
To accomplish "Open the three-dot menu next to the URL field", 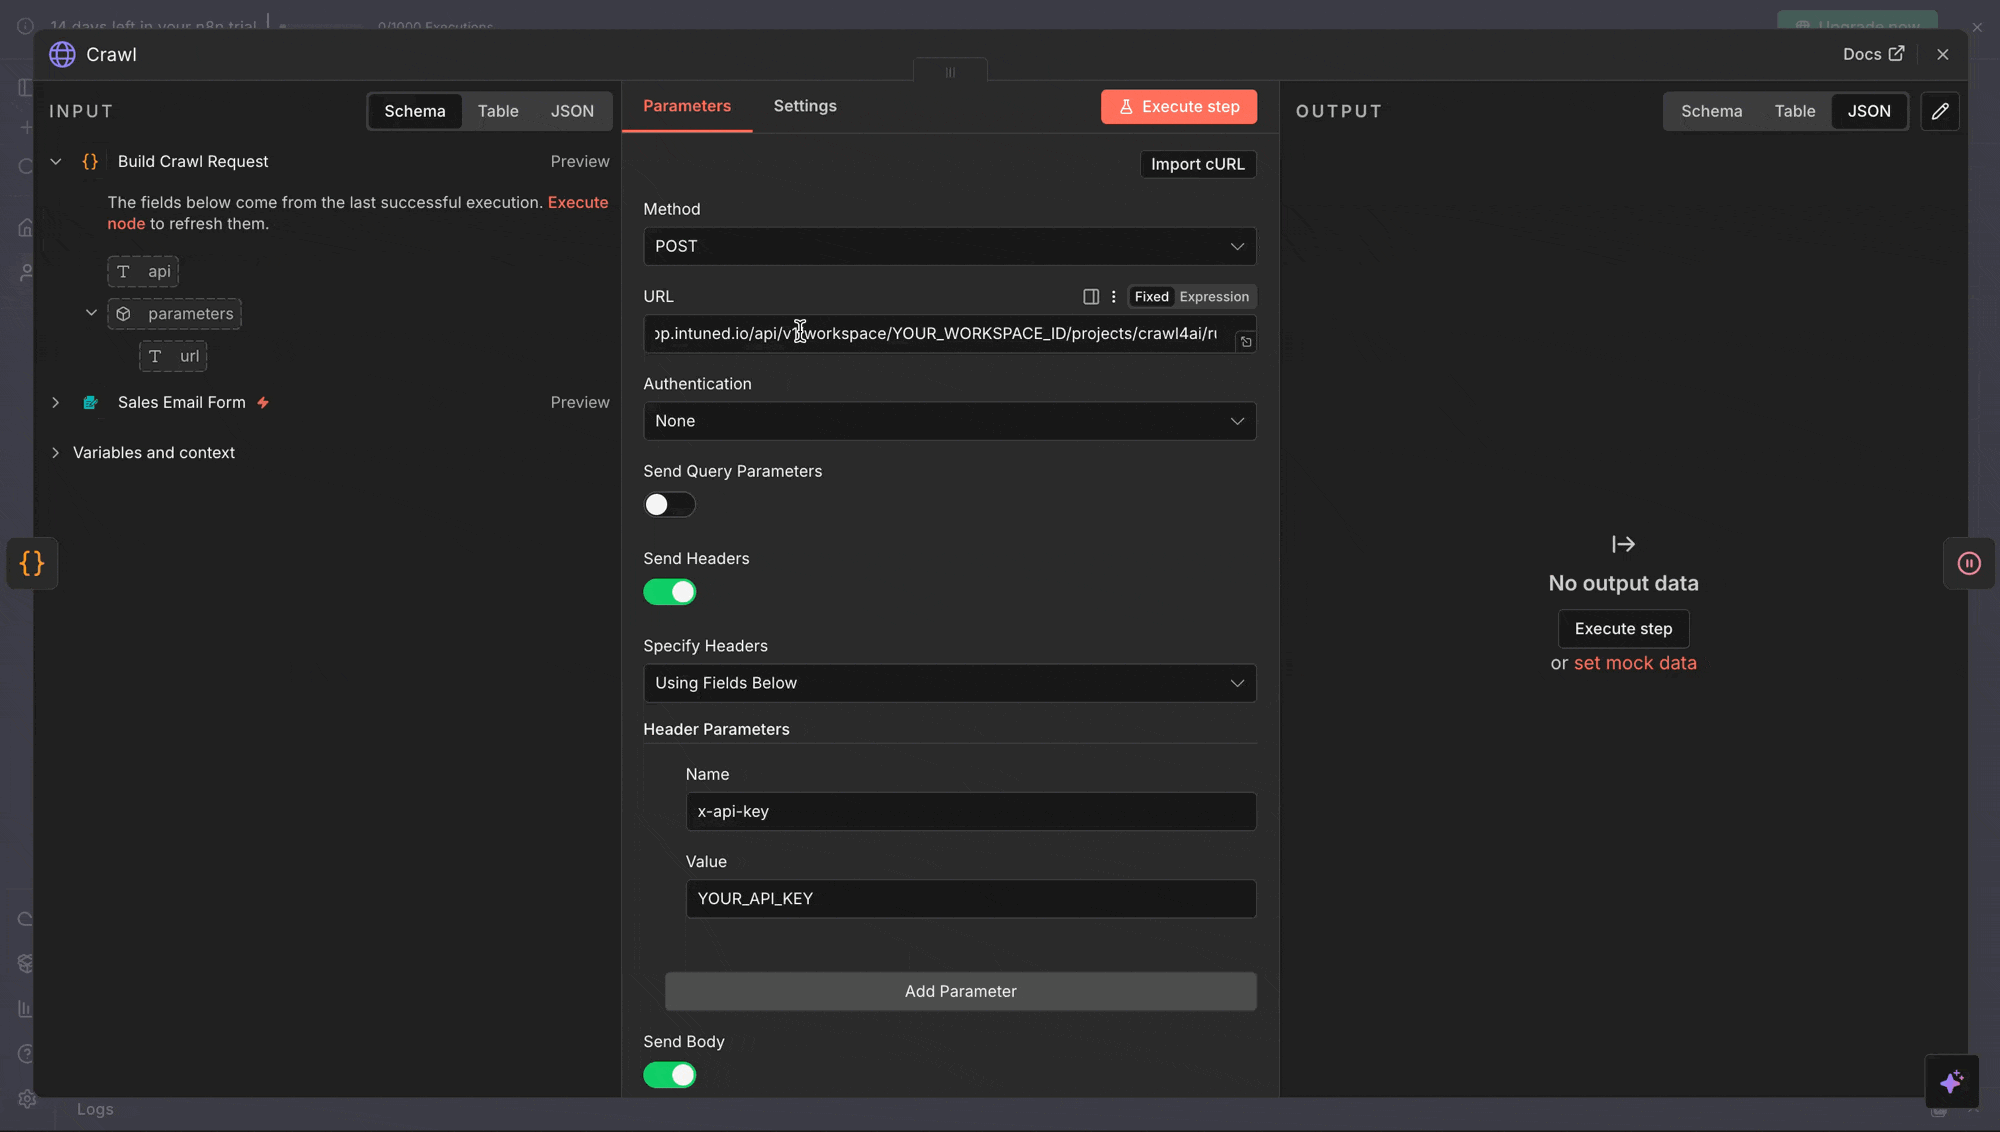I will tap(1113, 296).
